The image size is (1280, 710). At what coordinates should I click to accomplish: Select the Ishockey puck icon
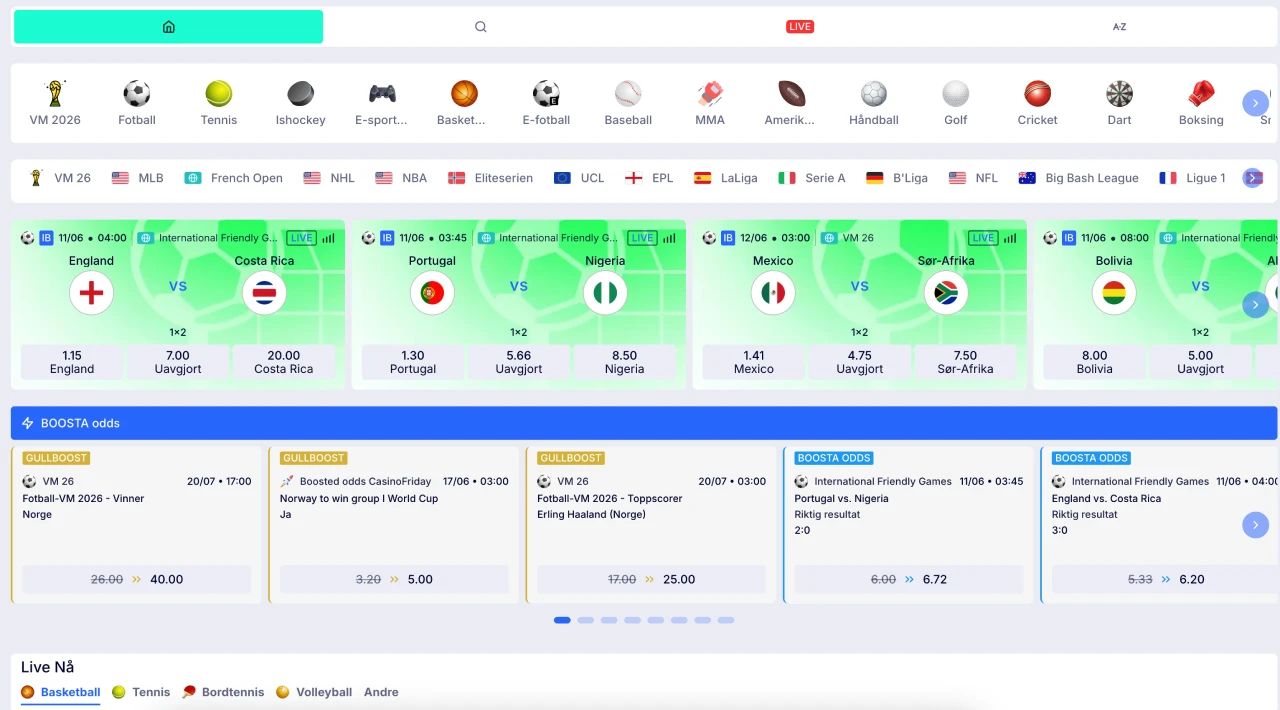[x=301, y=94]
